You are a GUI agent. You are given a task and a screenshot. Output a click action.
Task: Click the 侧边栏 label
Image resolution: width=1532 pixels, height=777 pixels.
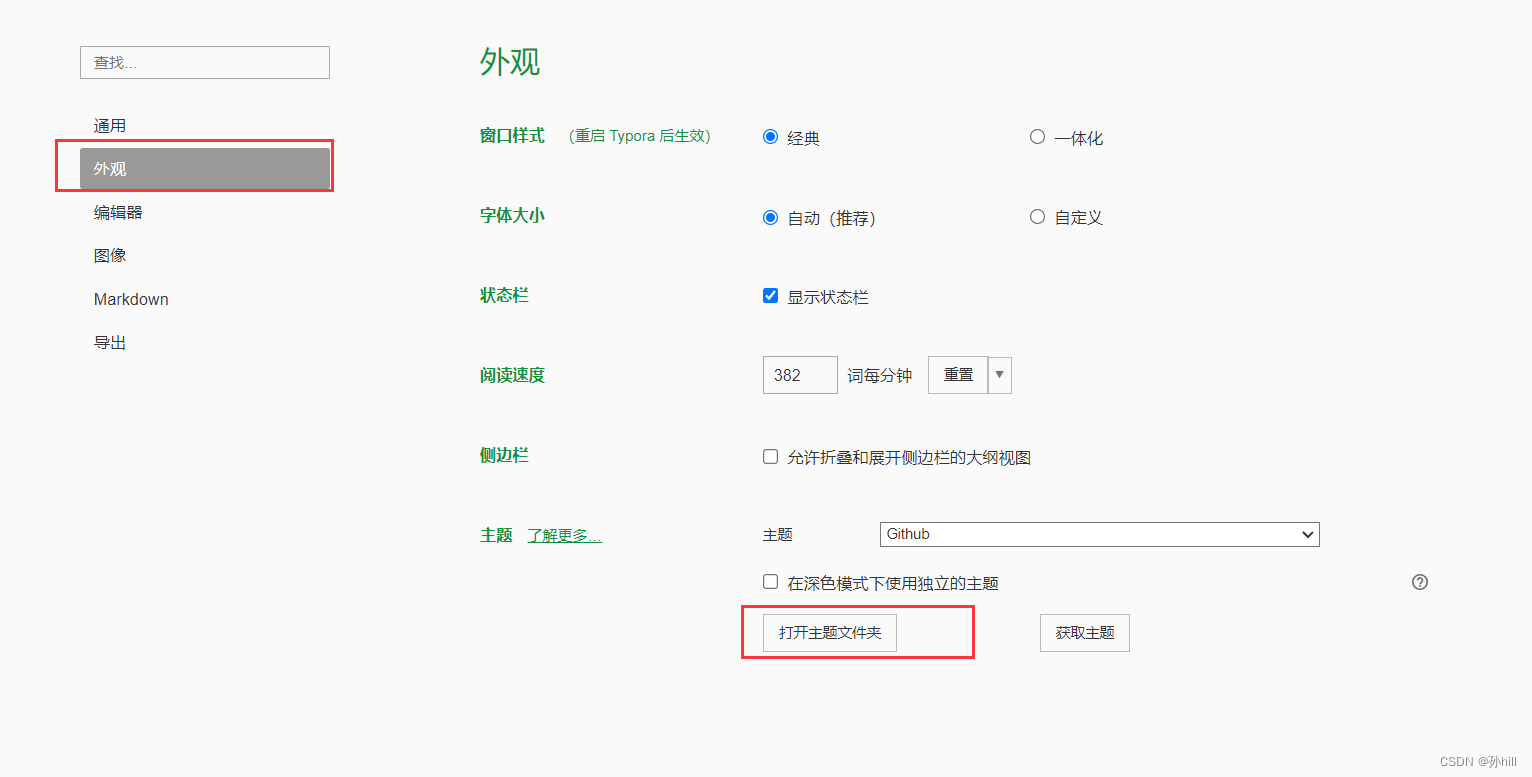click(504, 456)
